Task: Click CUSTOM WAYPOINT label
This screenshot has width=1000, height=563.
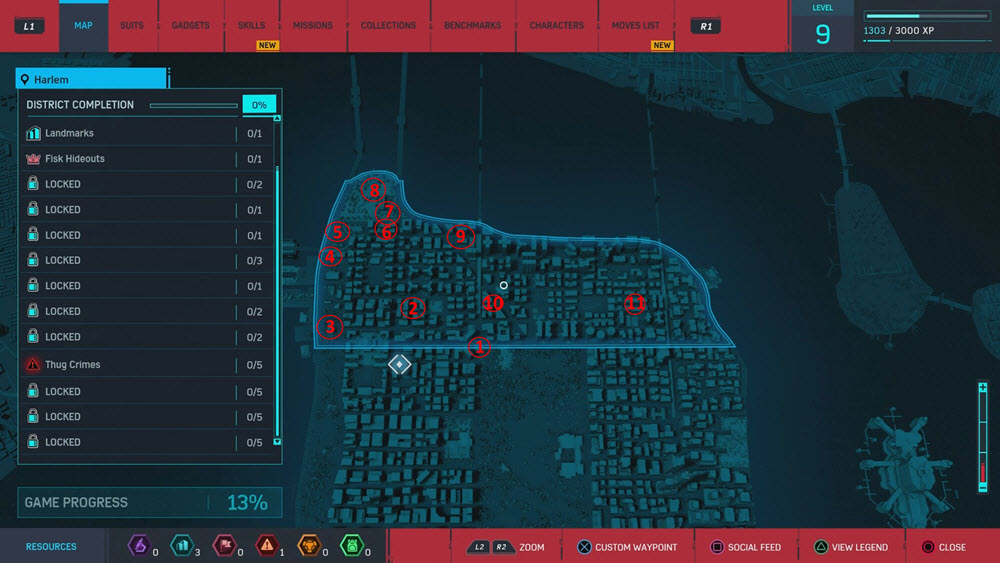Action: point(635,547)
